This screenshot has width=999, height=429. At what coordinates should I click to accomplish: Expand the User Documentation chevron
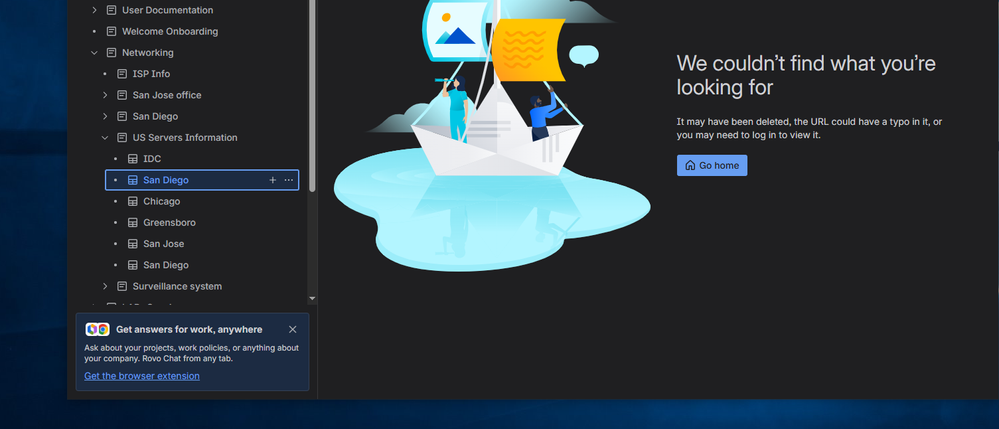pos(94,10)
